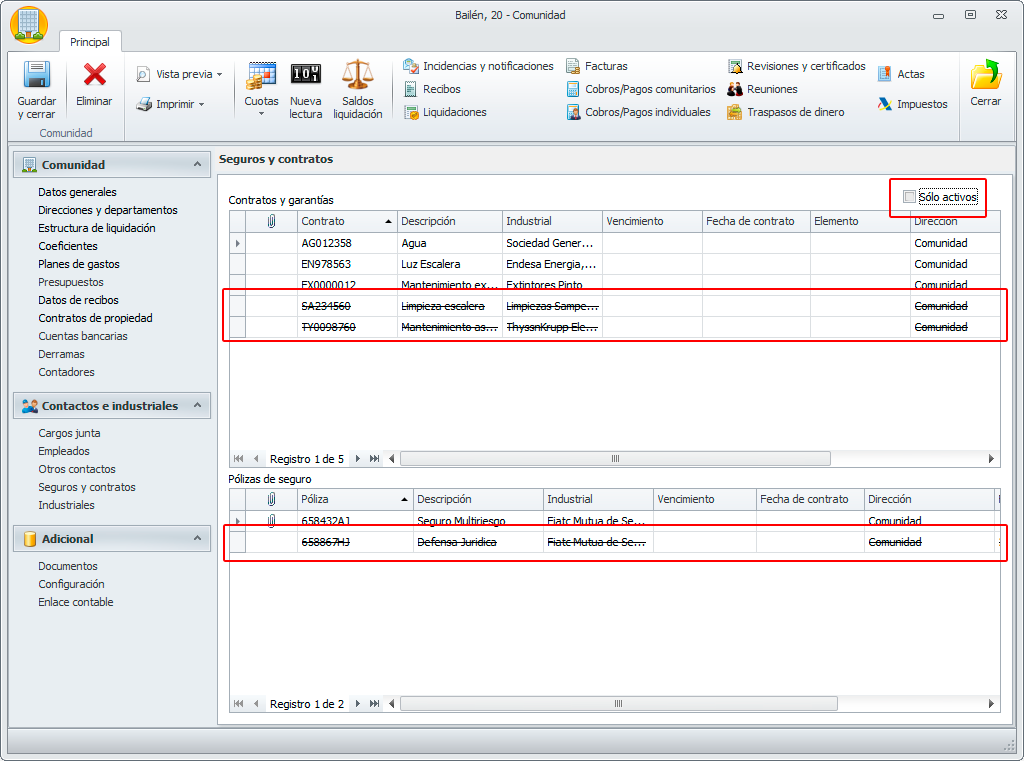Click the red Eliminar X icon
This screenshot has width=1024, height=761.
point(95,76)
